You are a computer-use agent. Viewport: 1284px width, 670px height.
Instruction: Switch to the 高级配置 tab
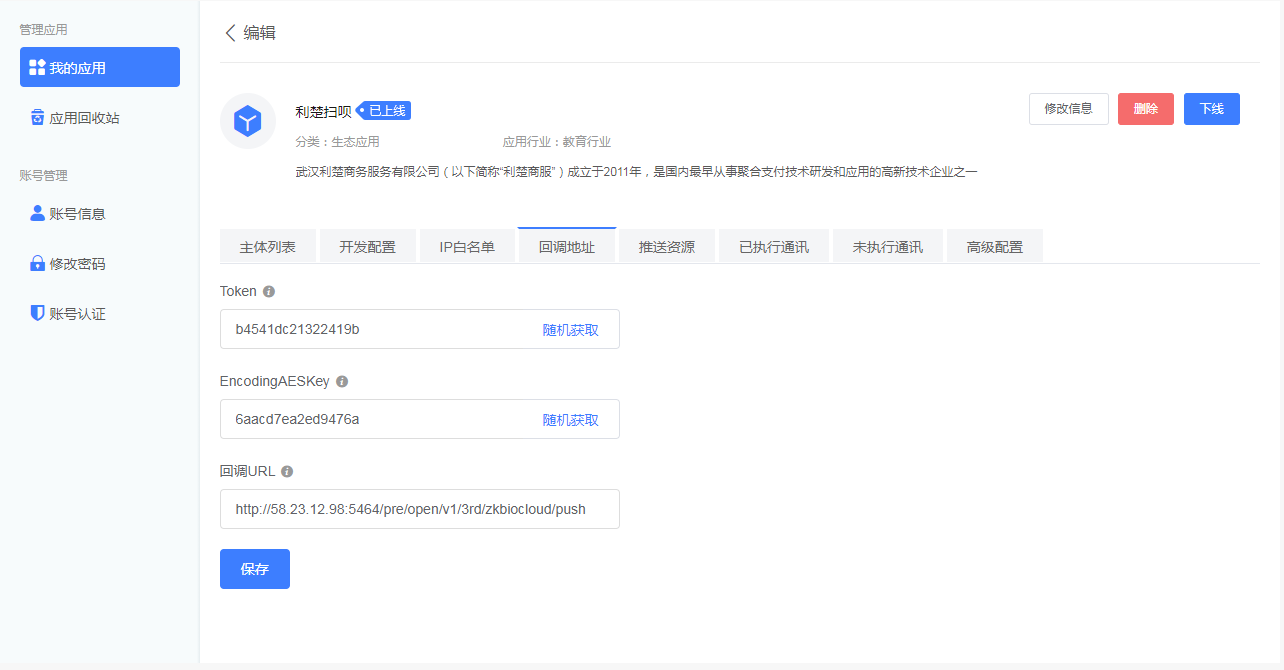click(x=994, y=245)
